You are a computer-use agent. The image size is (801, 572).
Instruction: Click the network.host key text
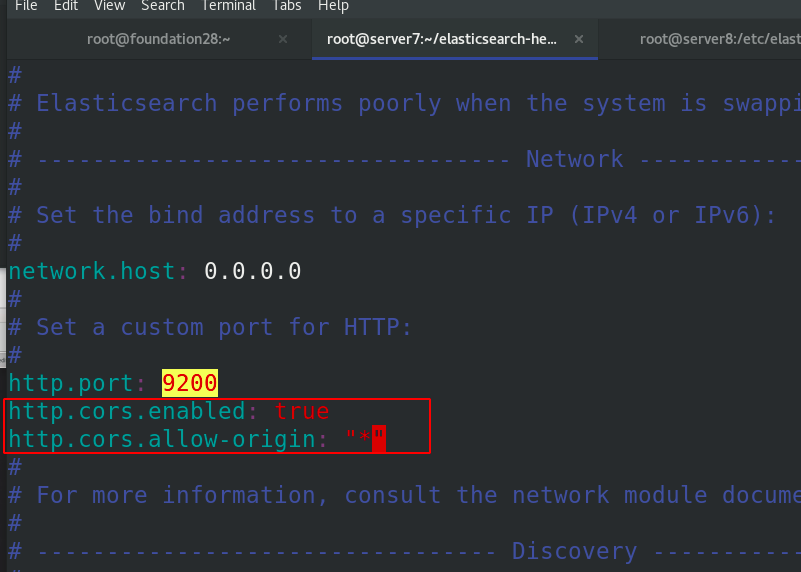pyautogui.click(x=92, y=271)
